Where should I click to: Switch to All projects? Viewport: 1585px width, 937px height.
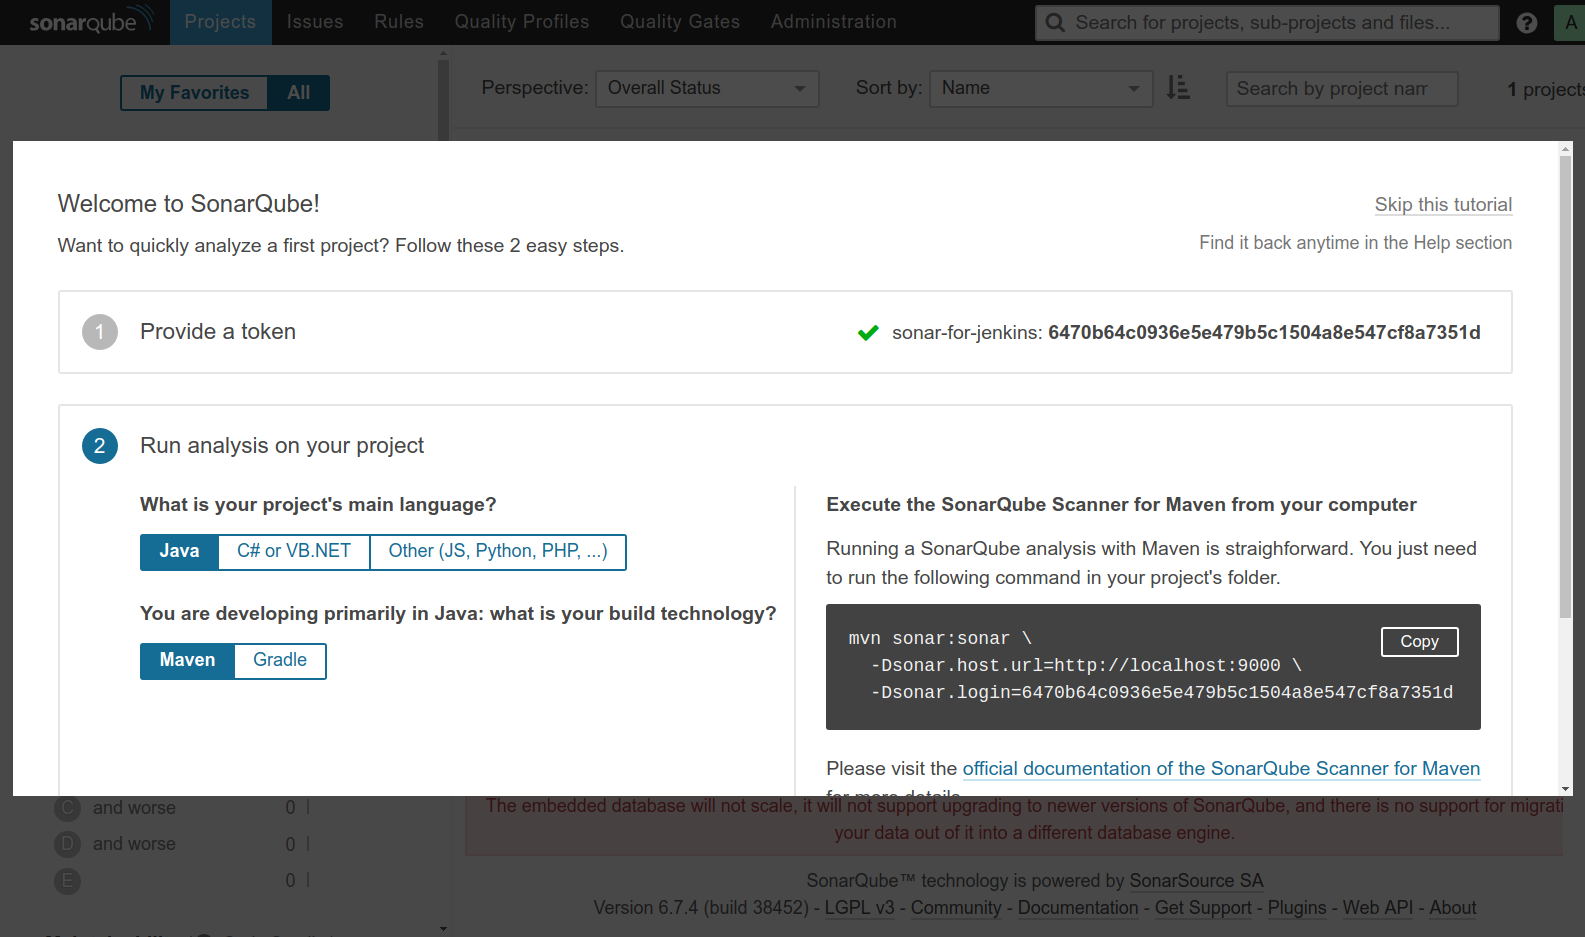tap(298, 93)
